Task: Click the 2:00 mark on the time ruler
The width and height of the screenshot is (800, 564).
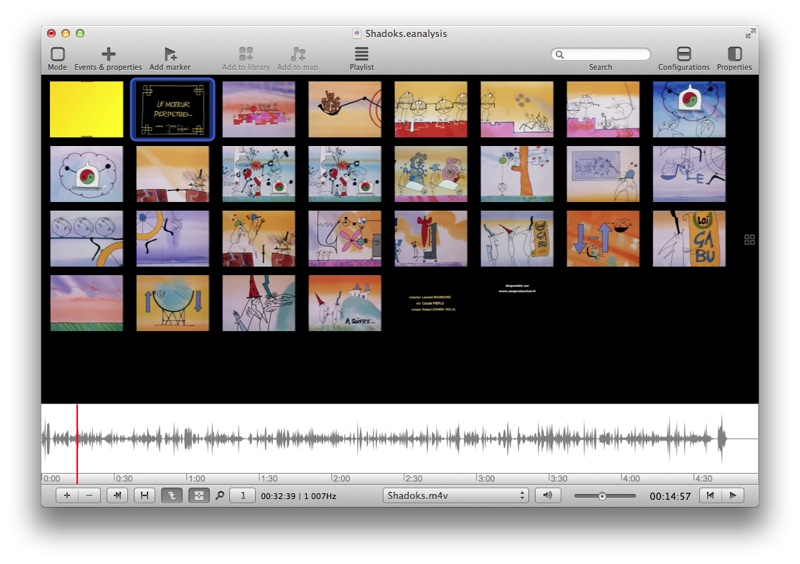Action: (x=341, y=478)
